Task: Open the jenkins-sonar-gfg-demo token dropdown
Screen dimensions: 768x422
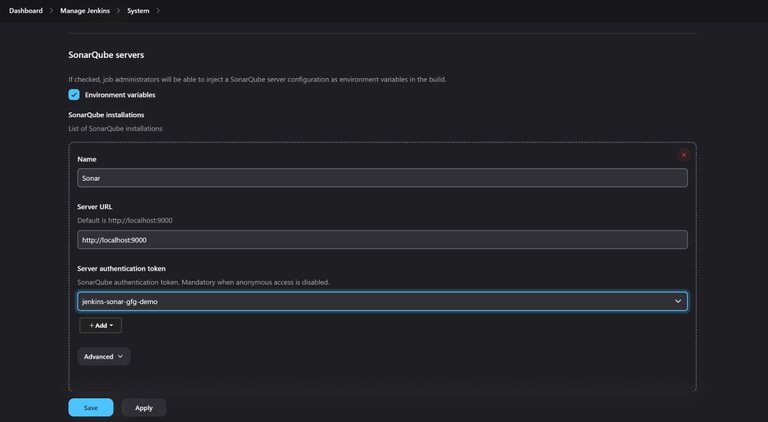Action: (x=382, y=302)
